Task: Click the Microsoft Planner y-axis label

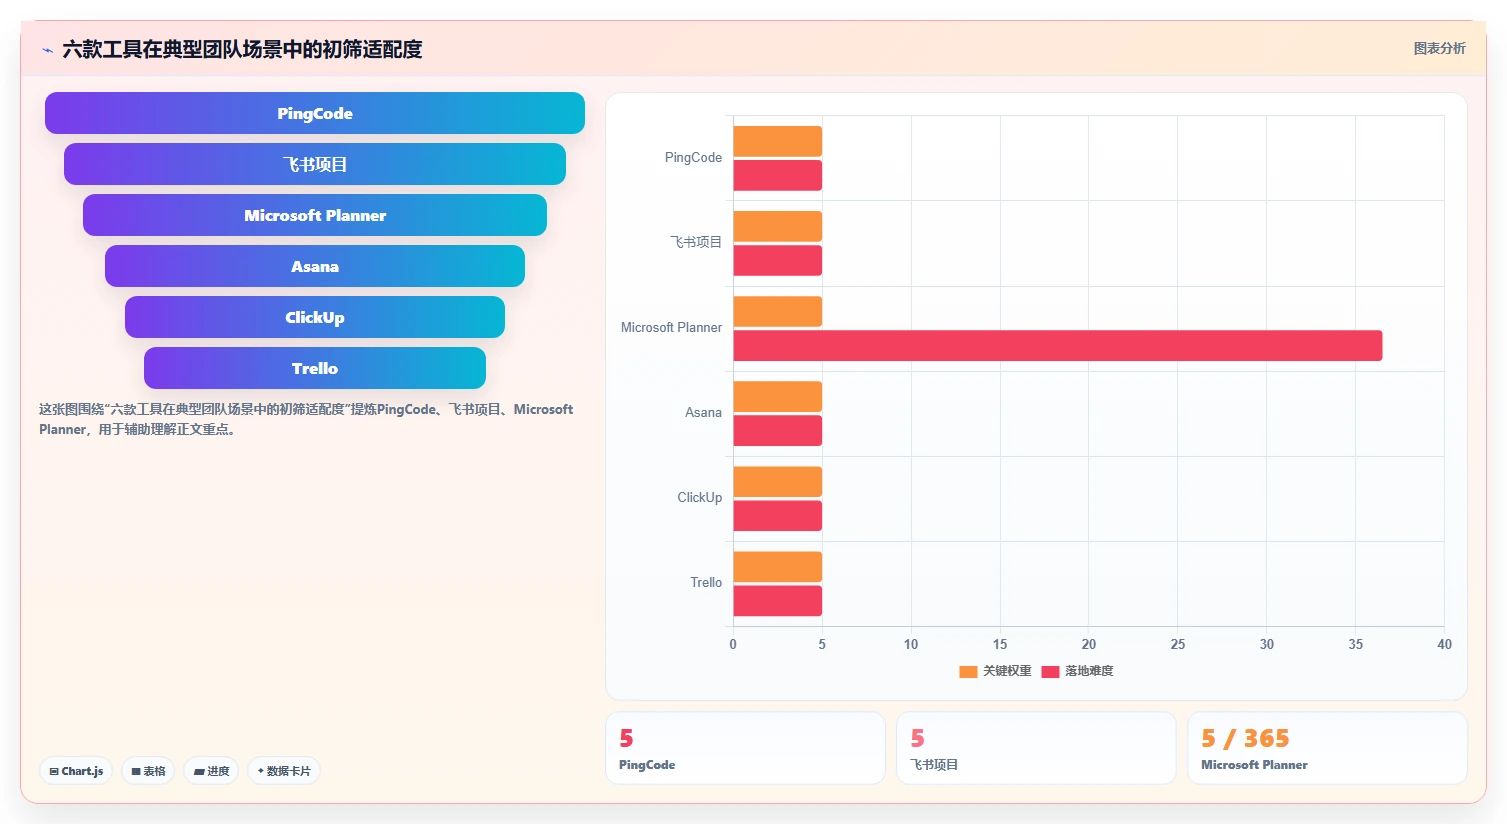Action: click(x=671, y=327)
